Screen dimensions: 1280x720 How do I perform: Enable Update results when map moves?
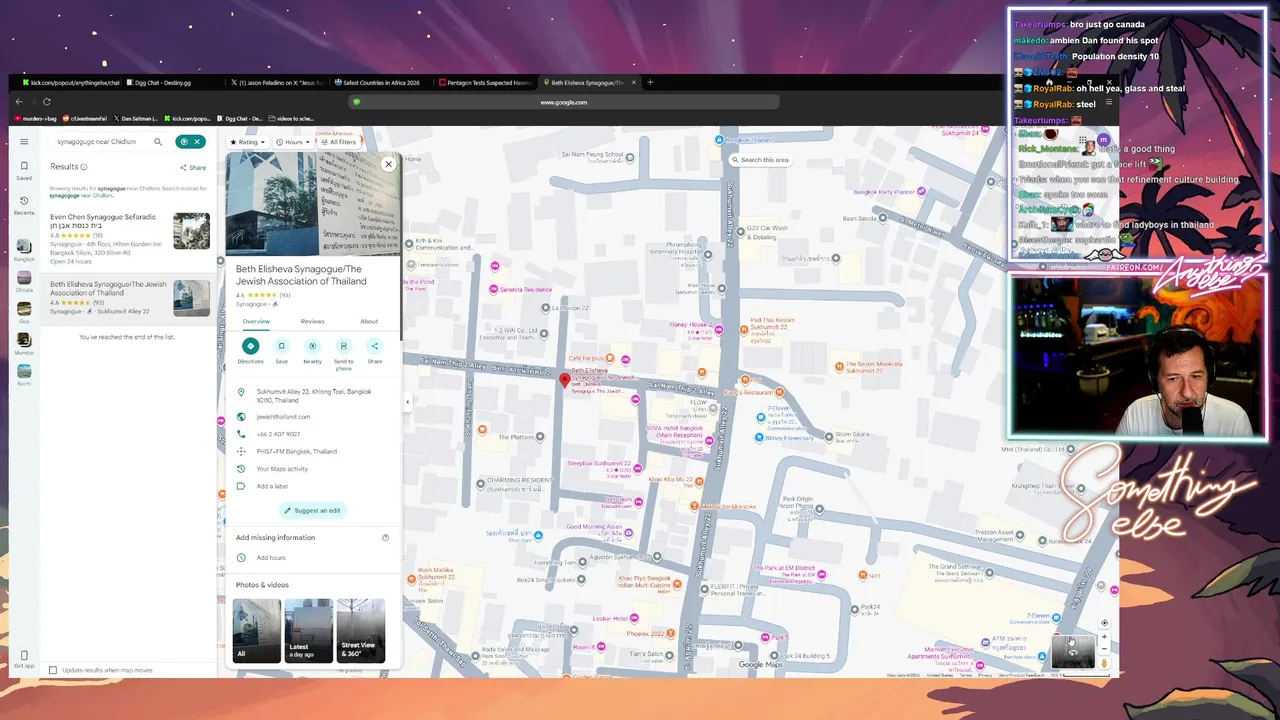(53, 670)
